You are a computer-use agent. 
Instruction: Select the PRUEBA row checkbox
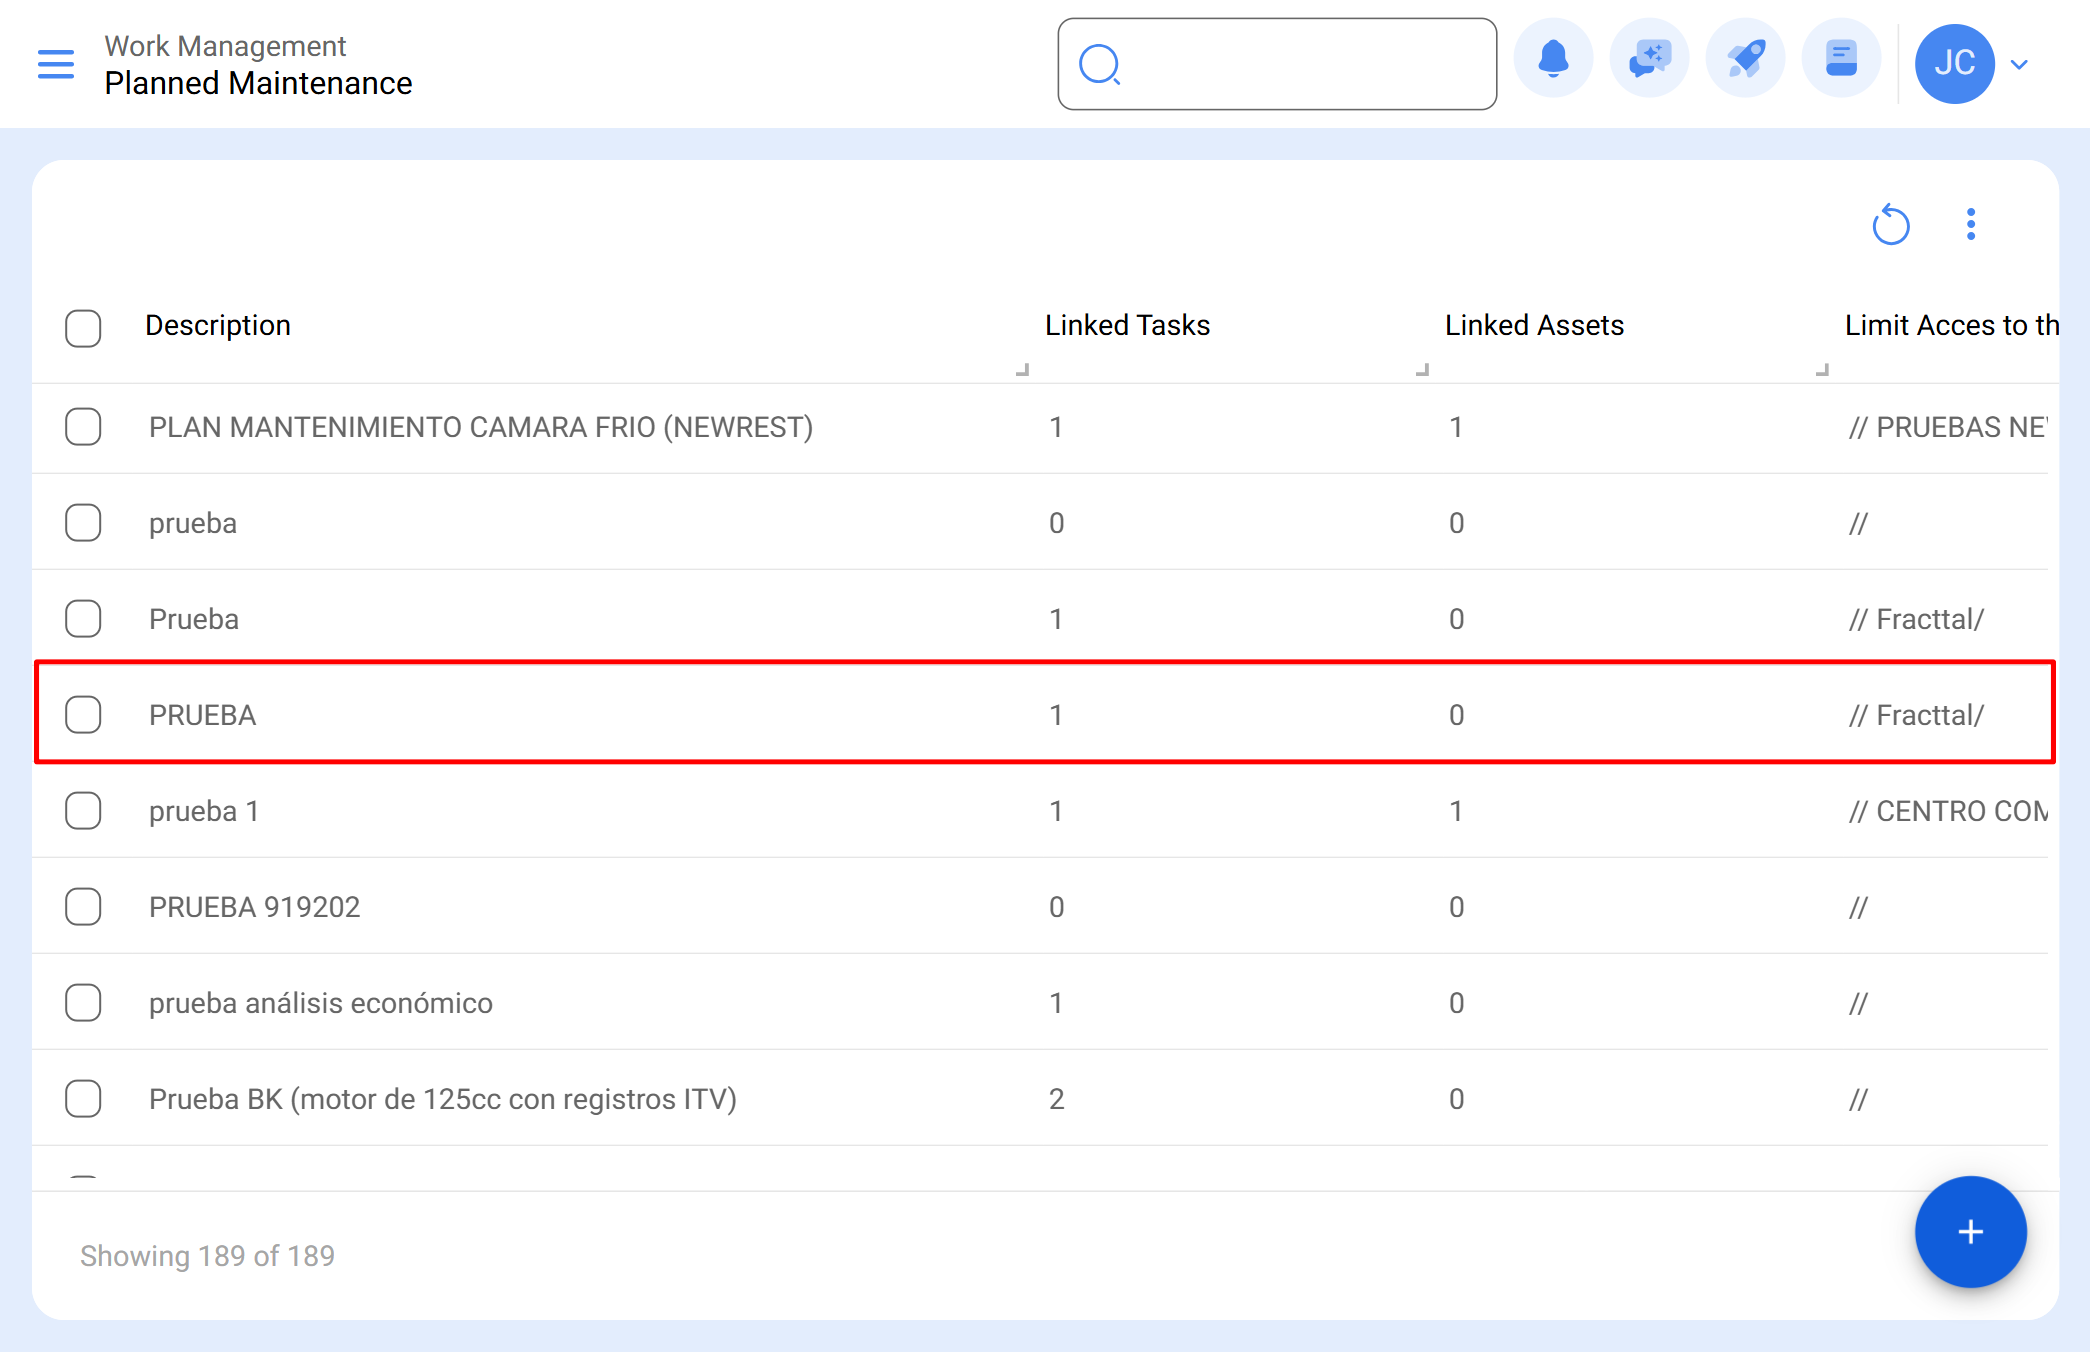click(83, 714)
